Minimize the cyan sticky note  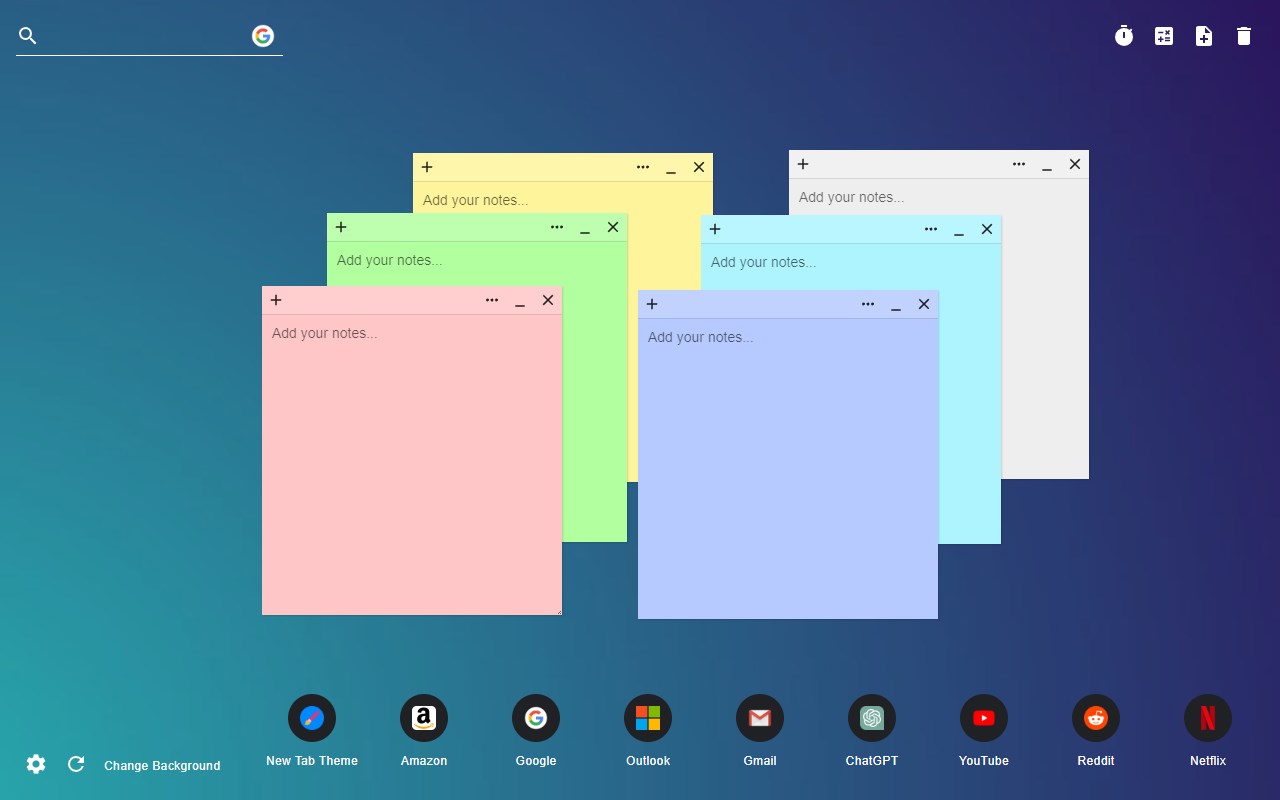pyautogui.click(x=959, y=230)
